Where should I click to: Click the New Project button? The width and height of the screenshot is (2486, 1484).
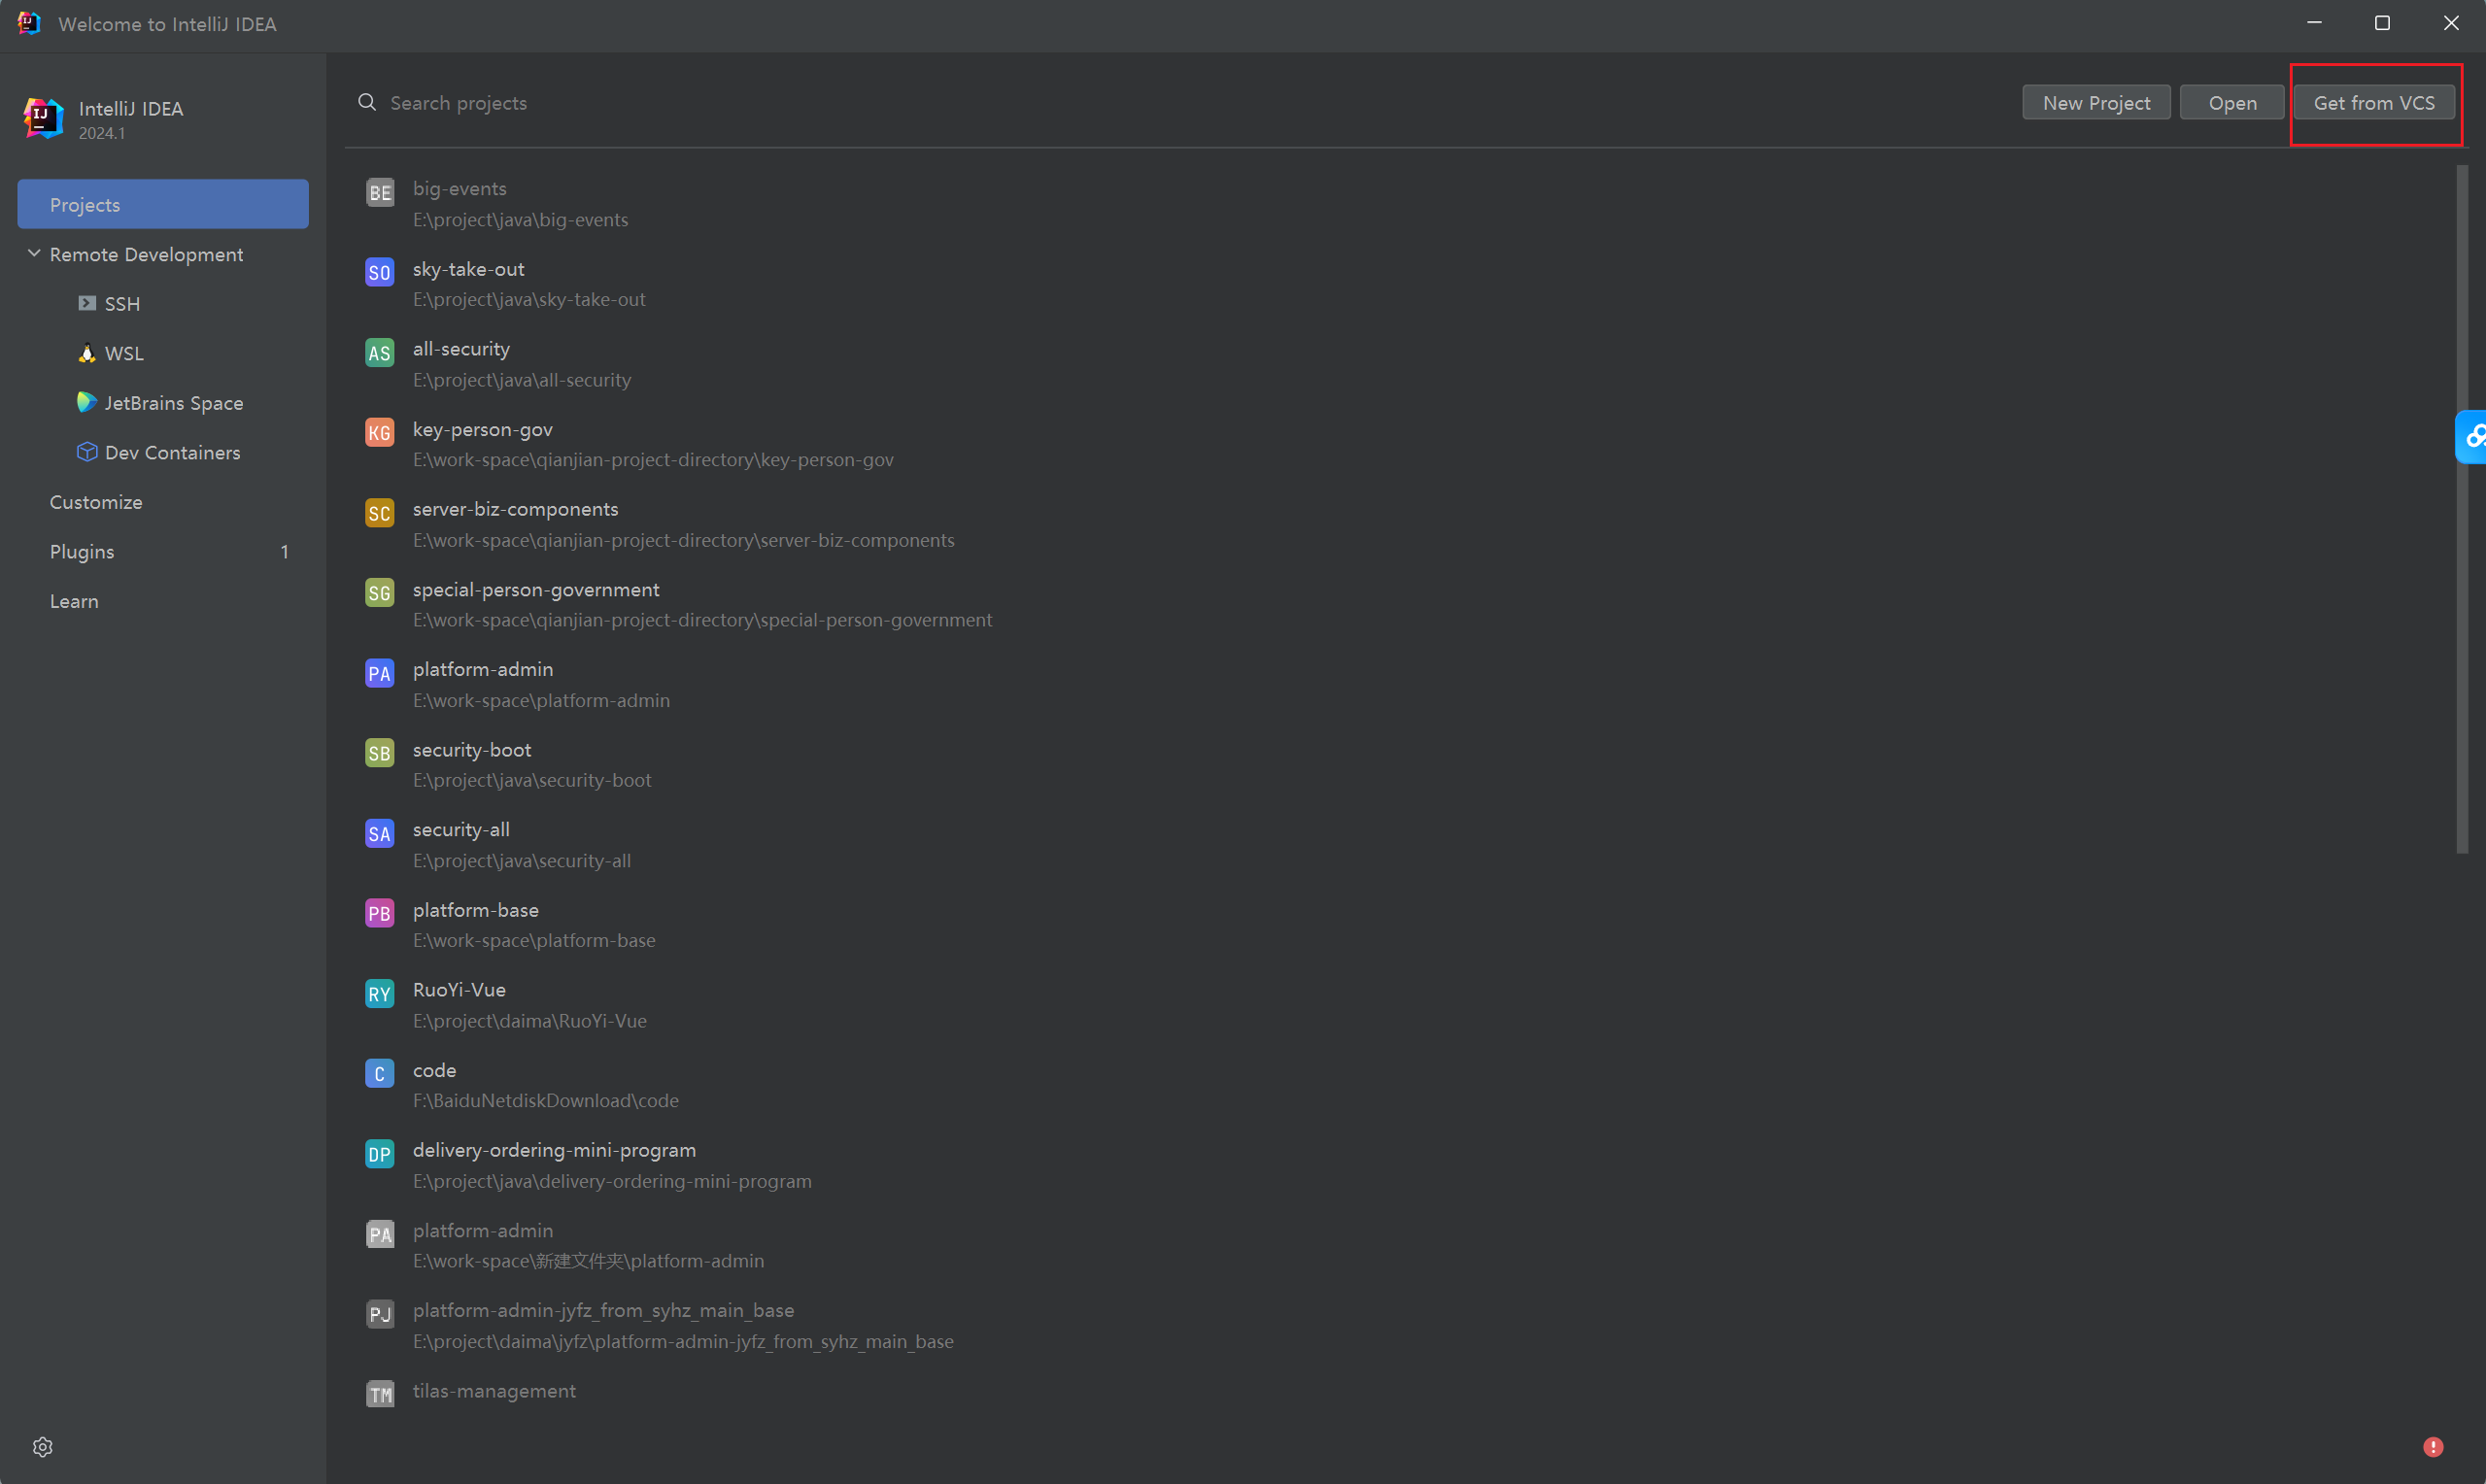[2096, 103]
